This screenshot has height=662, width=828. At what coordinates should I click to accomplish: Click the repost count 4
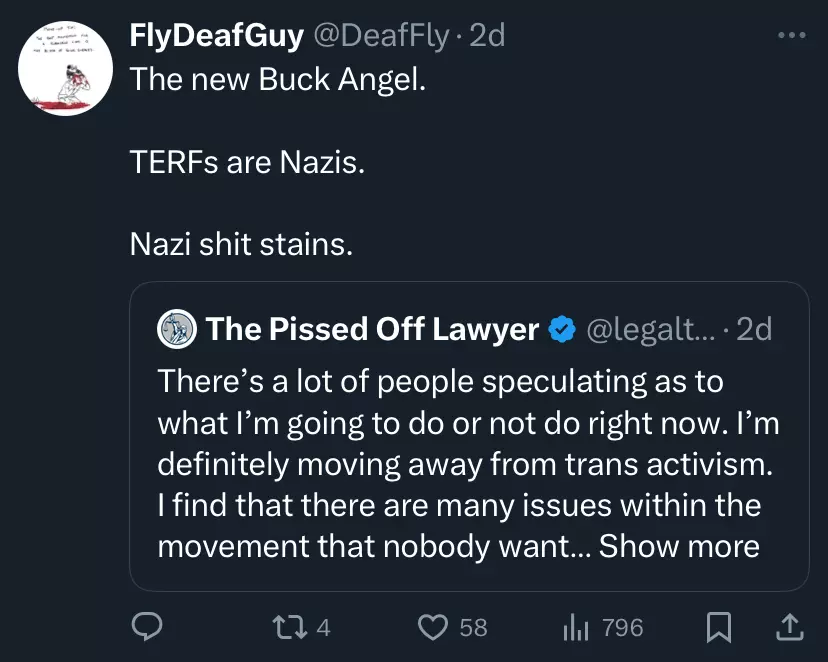point(323,628)
